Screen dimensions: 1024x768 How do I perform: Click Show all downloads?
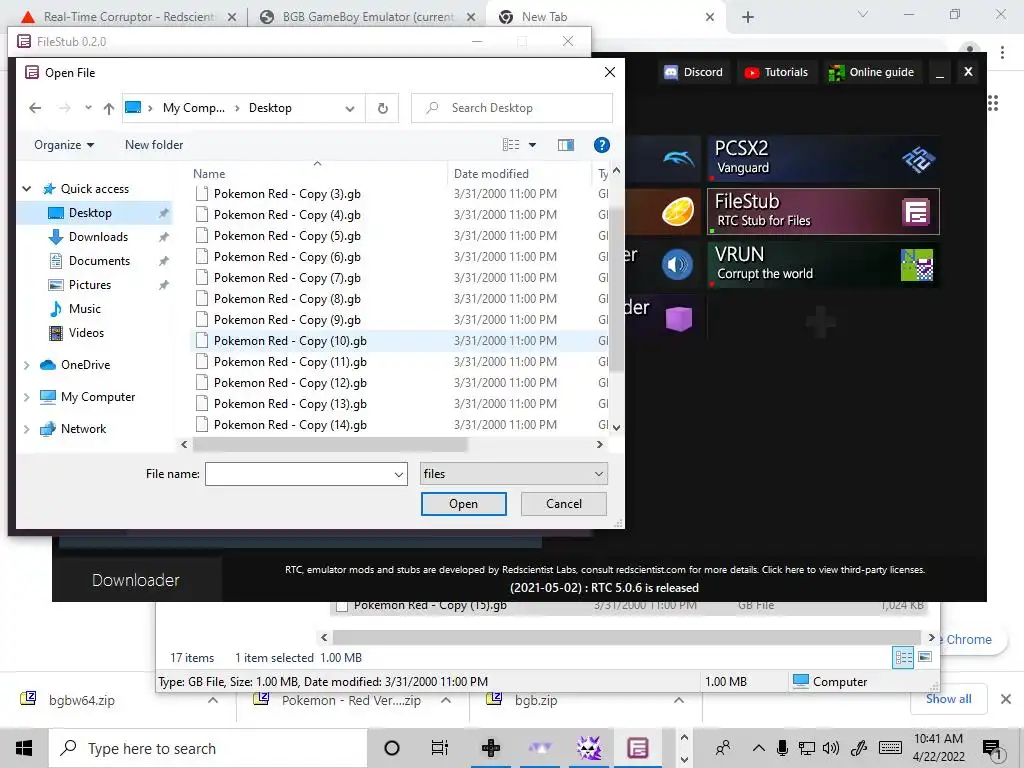click(948, 699)
